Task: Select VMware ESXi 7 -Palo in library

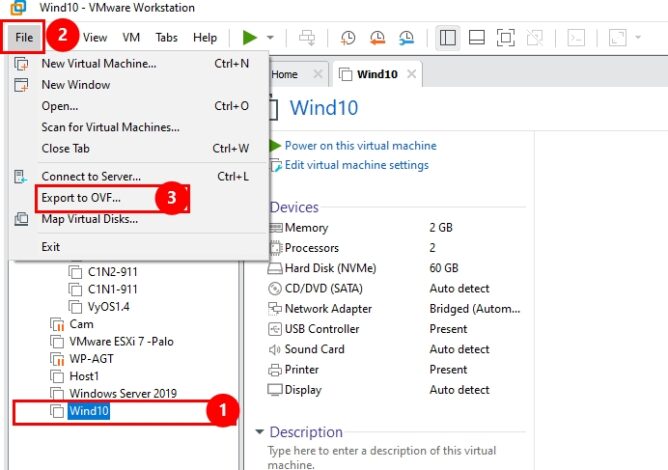Action: [x=121, y=341]
